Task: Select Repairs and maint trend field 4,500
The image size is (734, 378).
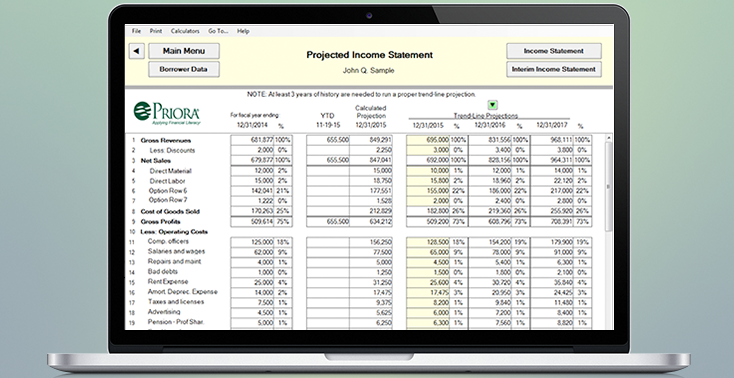Action: 428,262
